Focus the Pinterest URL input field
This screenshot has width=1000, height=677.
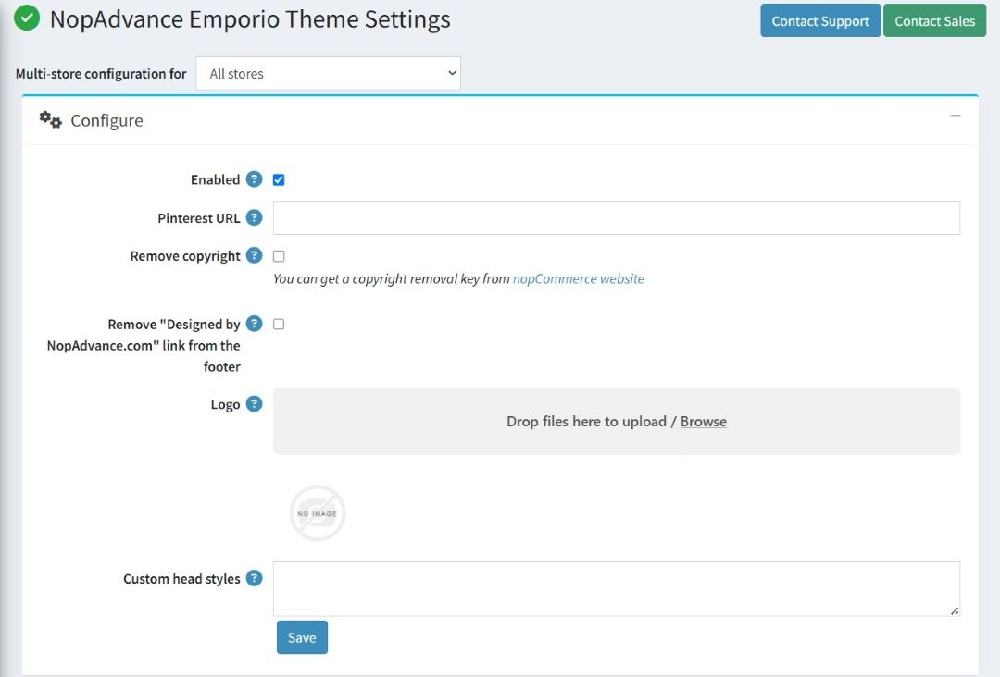(x=616, y=218)
